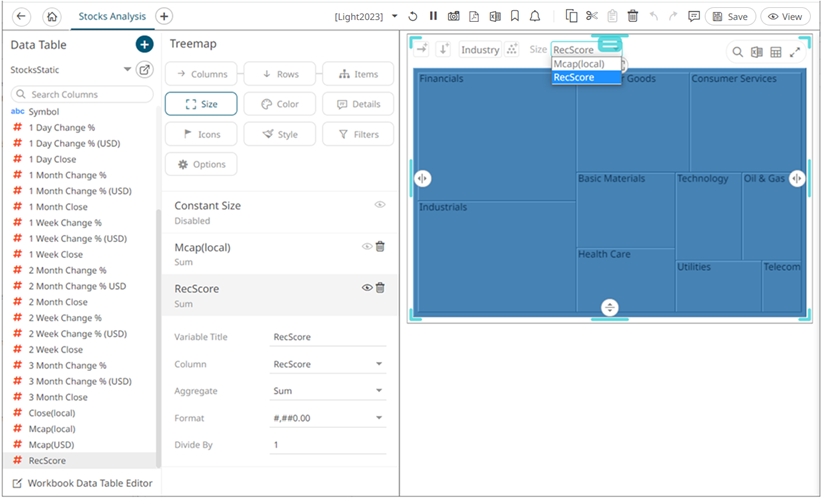
Task: Toggle the eye icon for Mcap(local)
Action: coord(367,246)
